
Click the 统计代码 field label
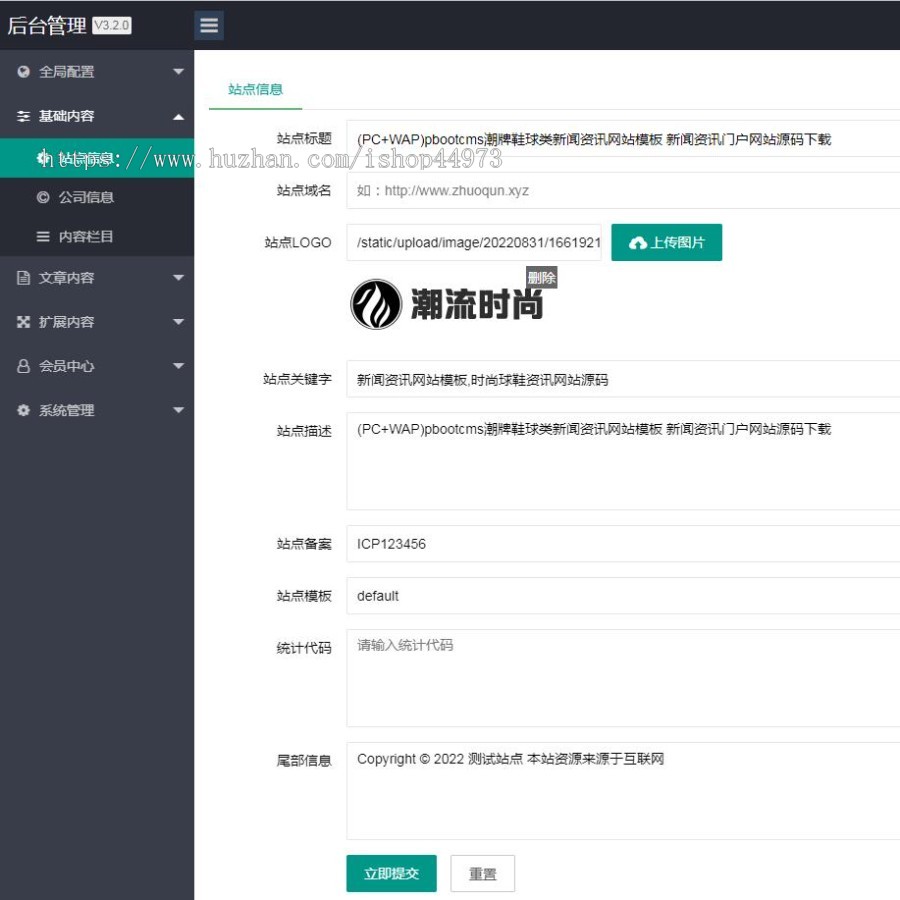pyautogui.click(x=304, y=647)
